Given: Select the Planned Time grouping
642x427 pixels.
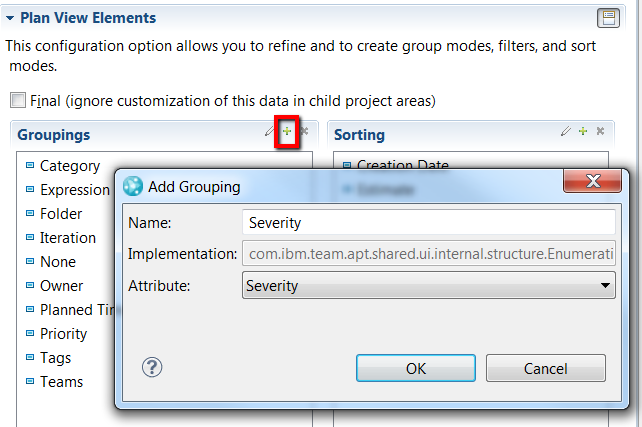Looking at the screenshot, I should click(70, 310).
